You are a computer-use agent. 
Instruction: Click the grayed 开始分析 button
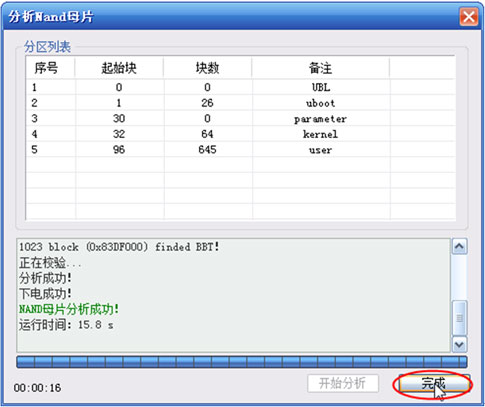click(x=343, y=383)
